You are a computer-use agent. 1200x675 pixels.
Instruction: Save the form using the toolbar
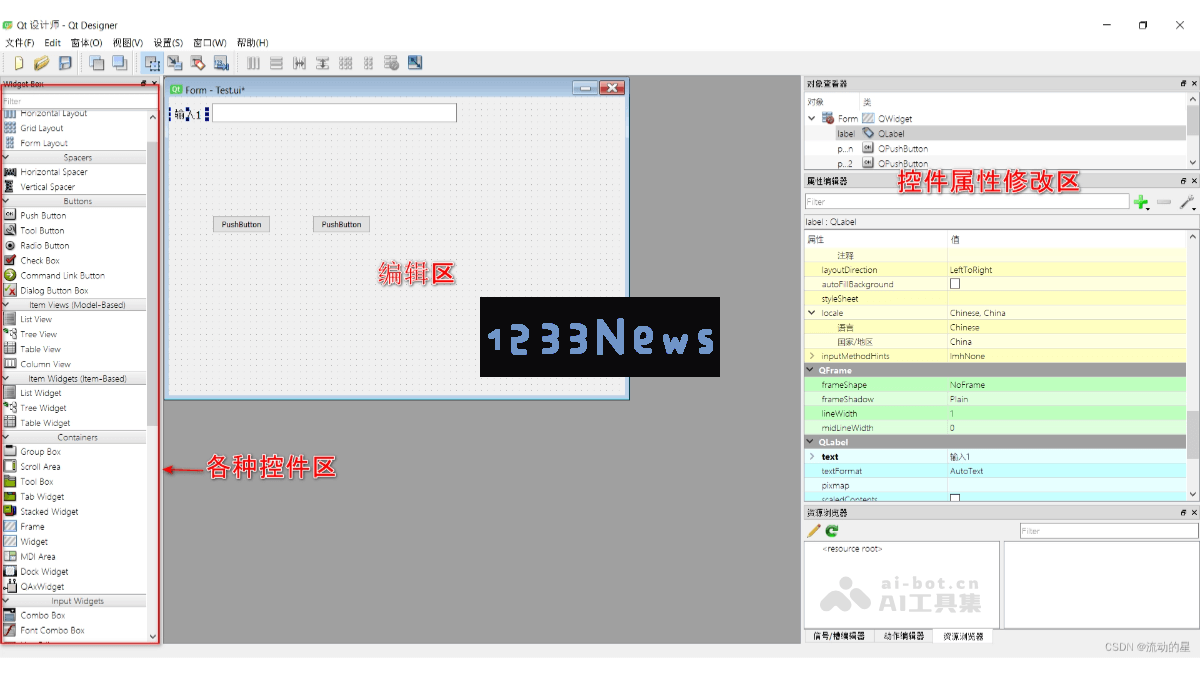(x=65, y=63)
